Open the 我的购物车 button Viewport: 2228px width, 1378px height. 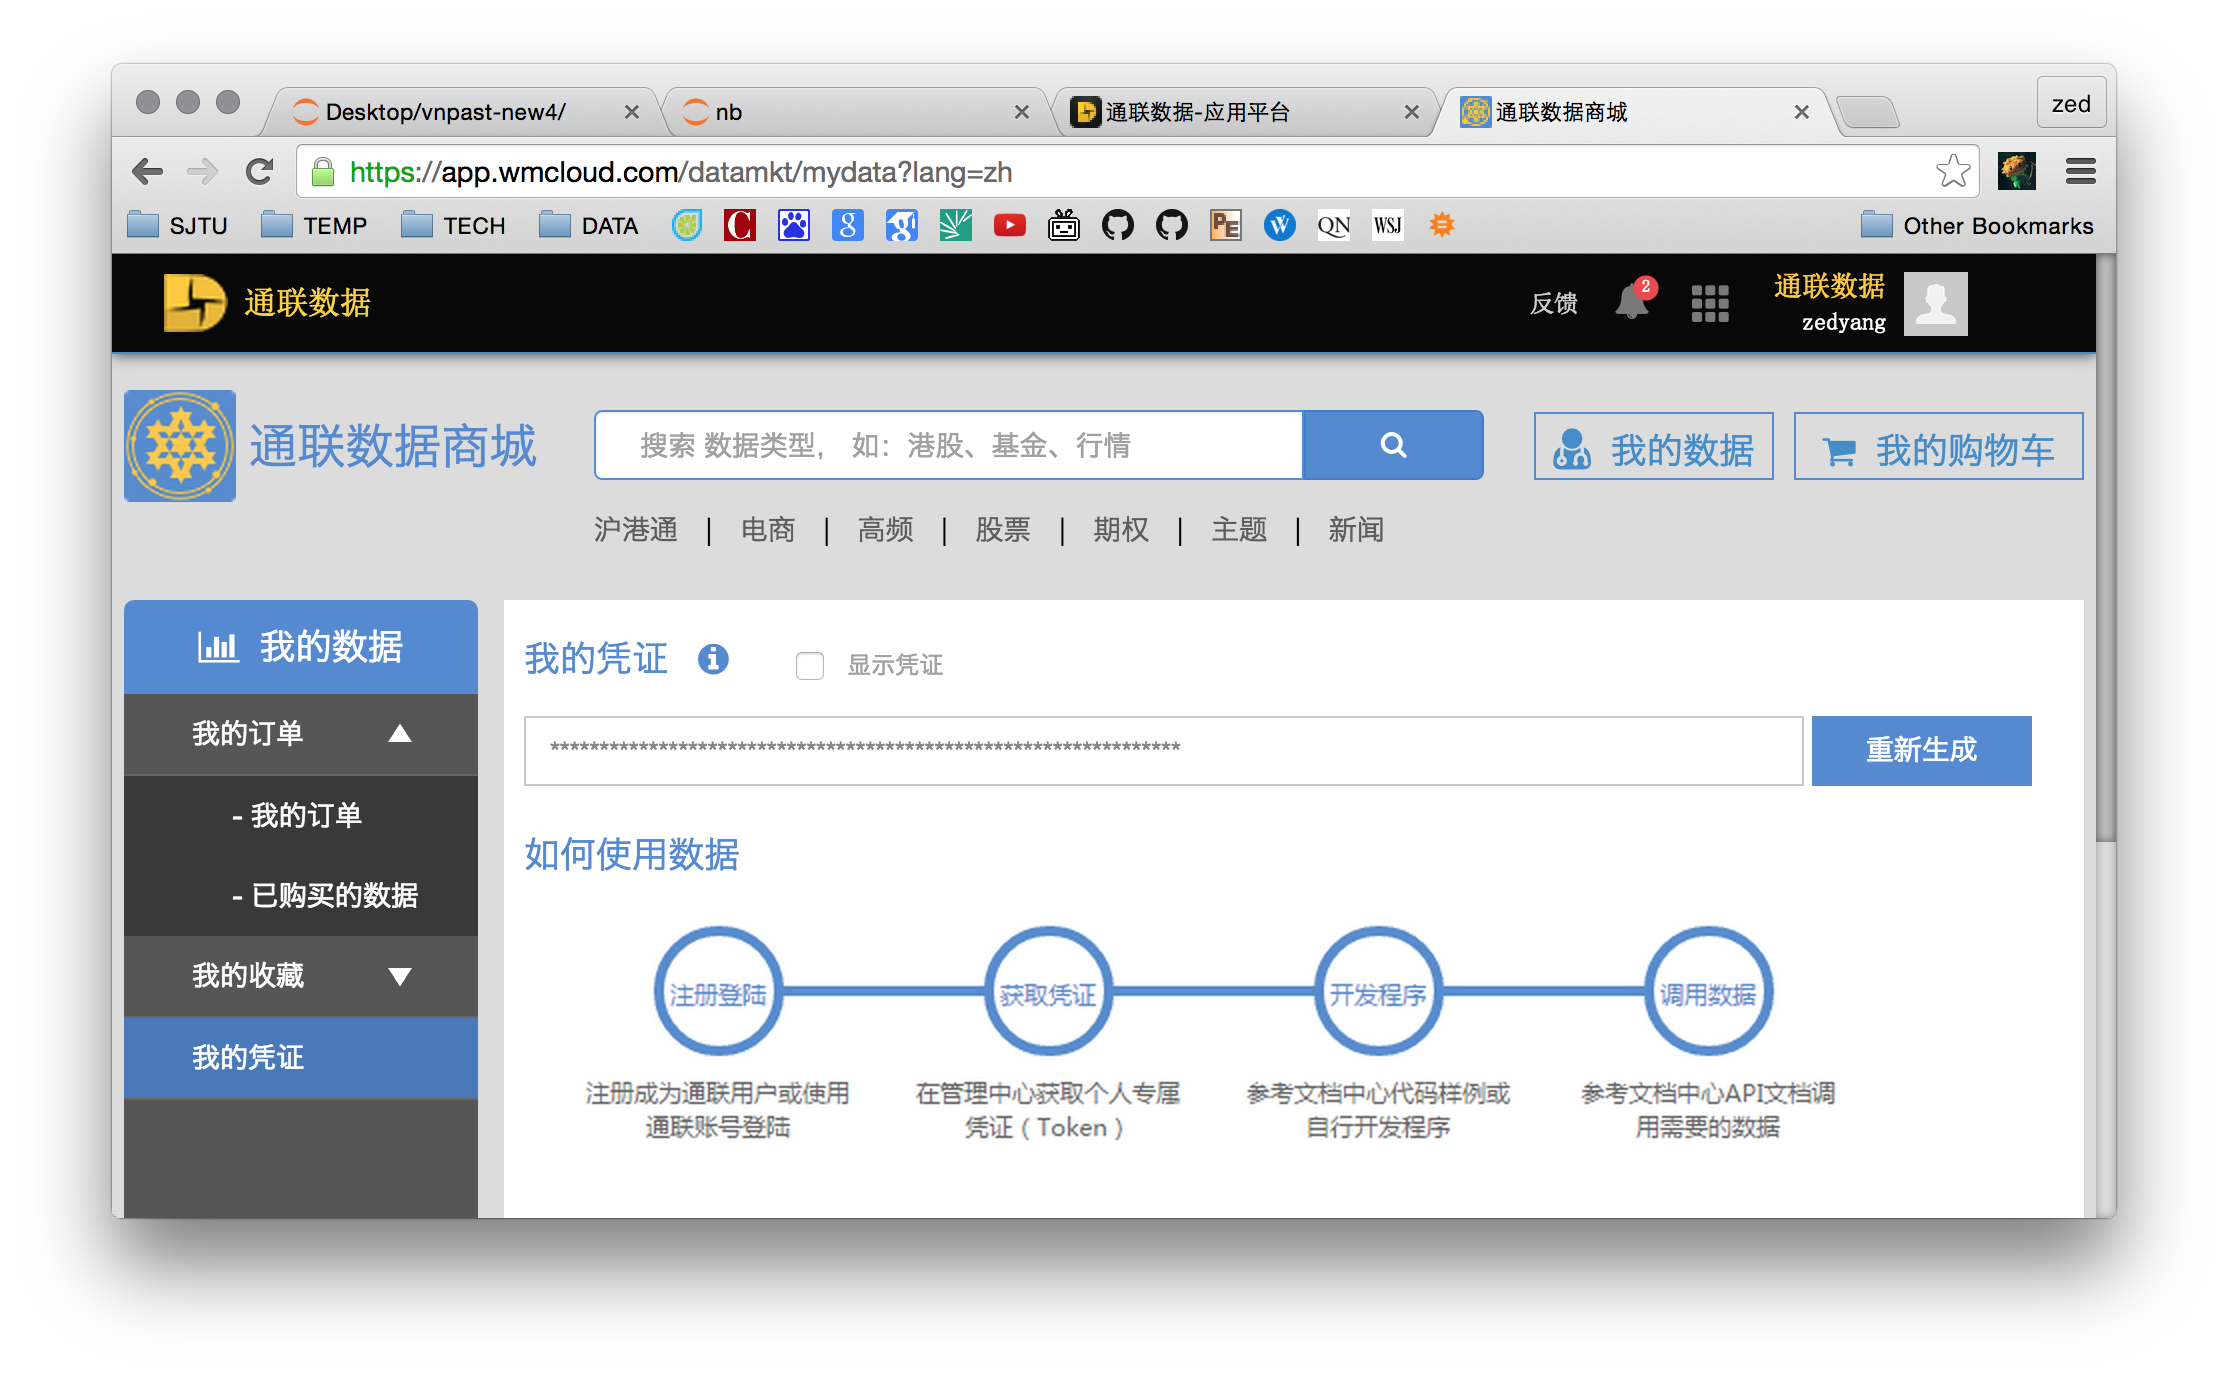click(x=1937, y=447)
